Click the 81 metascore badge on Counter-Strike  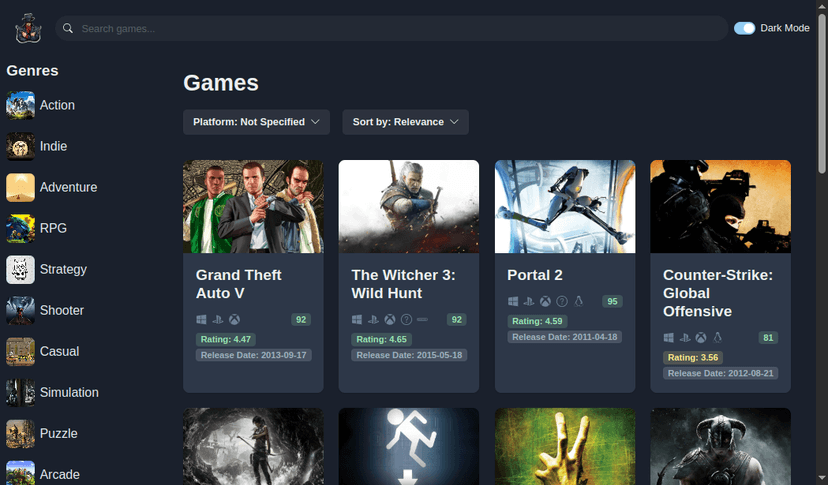(768, 338)
